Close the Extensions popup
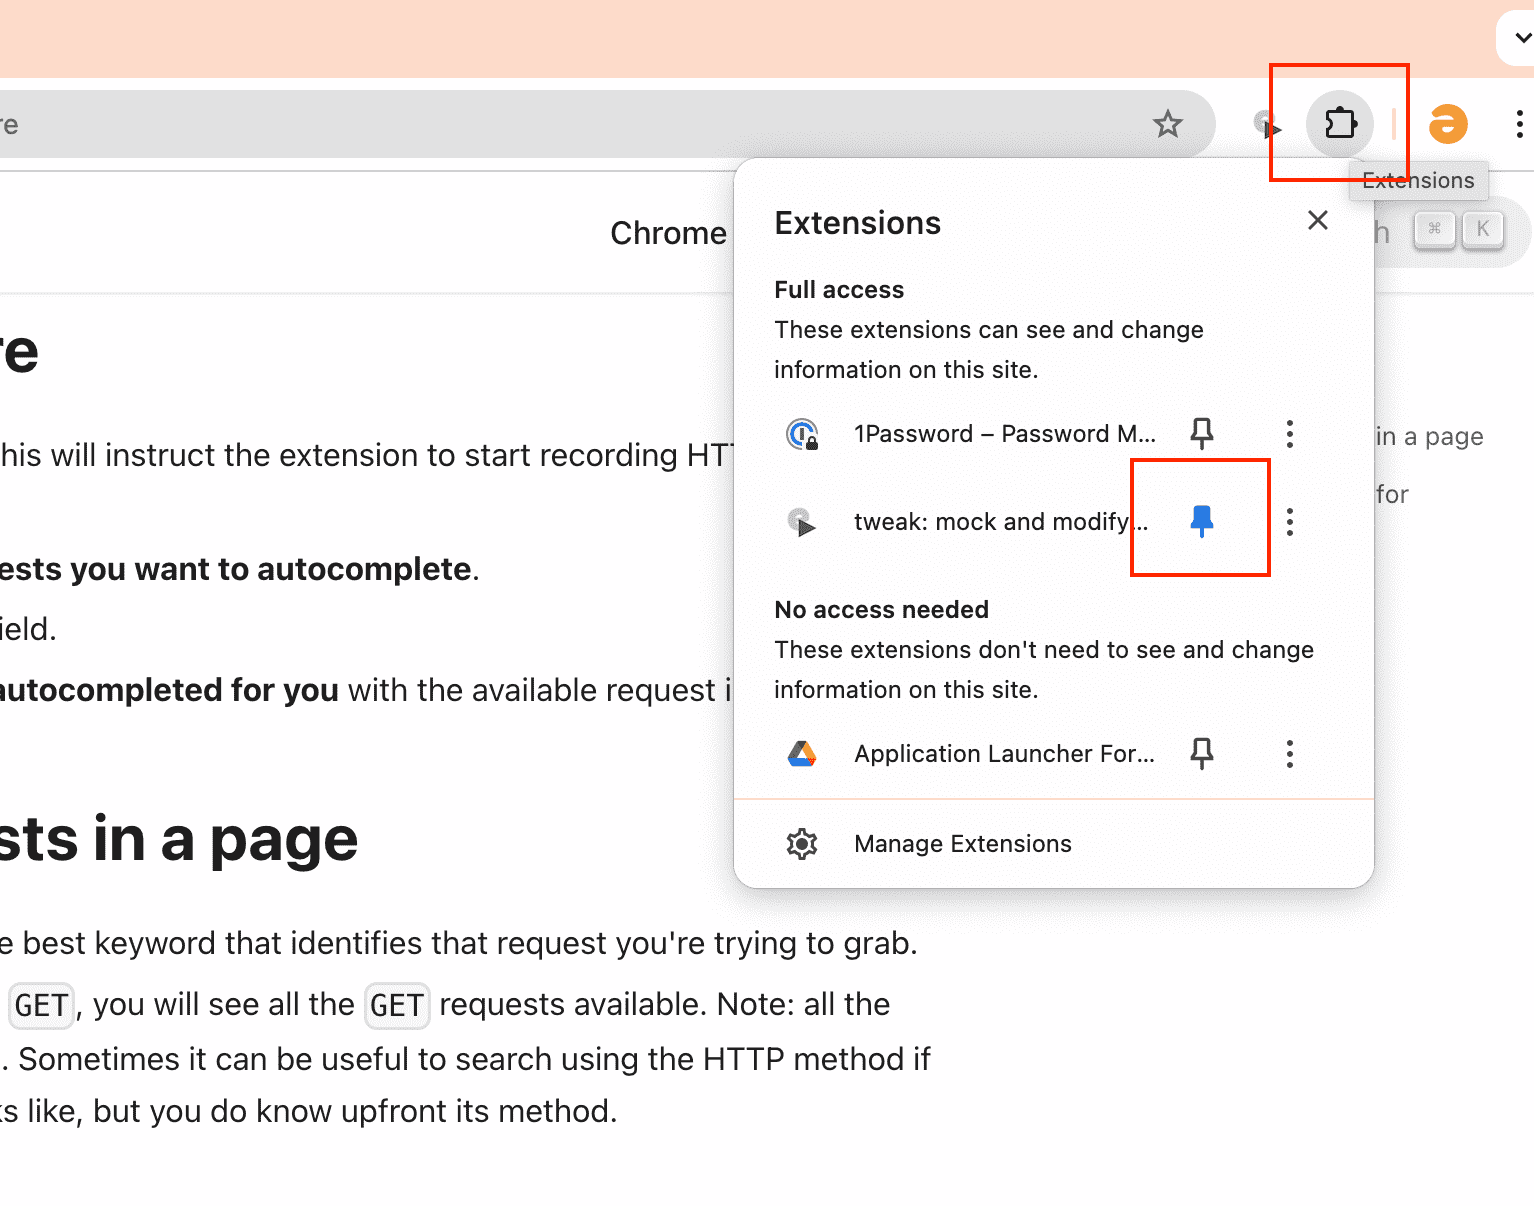1534x1206 pixels. 1318,220
